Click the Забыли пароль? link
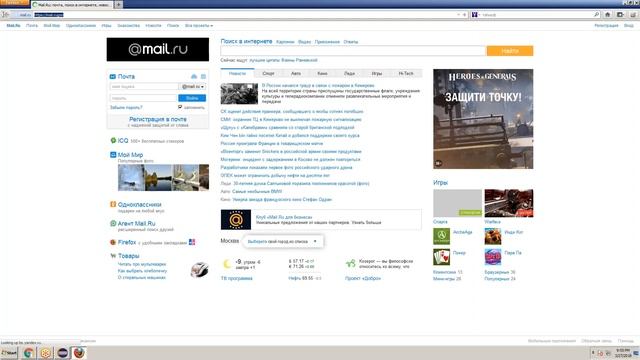 [x=126, y=107]
